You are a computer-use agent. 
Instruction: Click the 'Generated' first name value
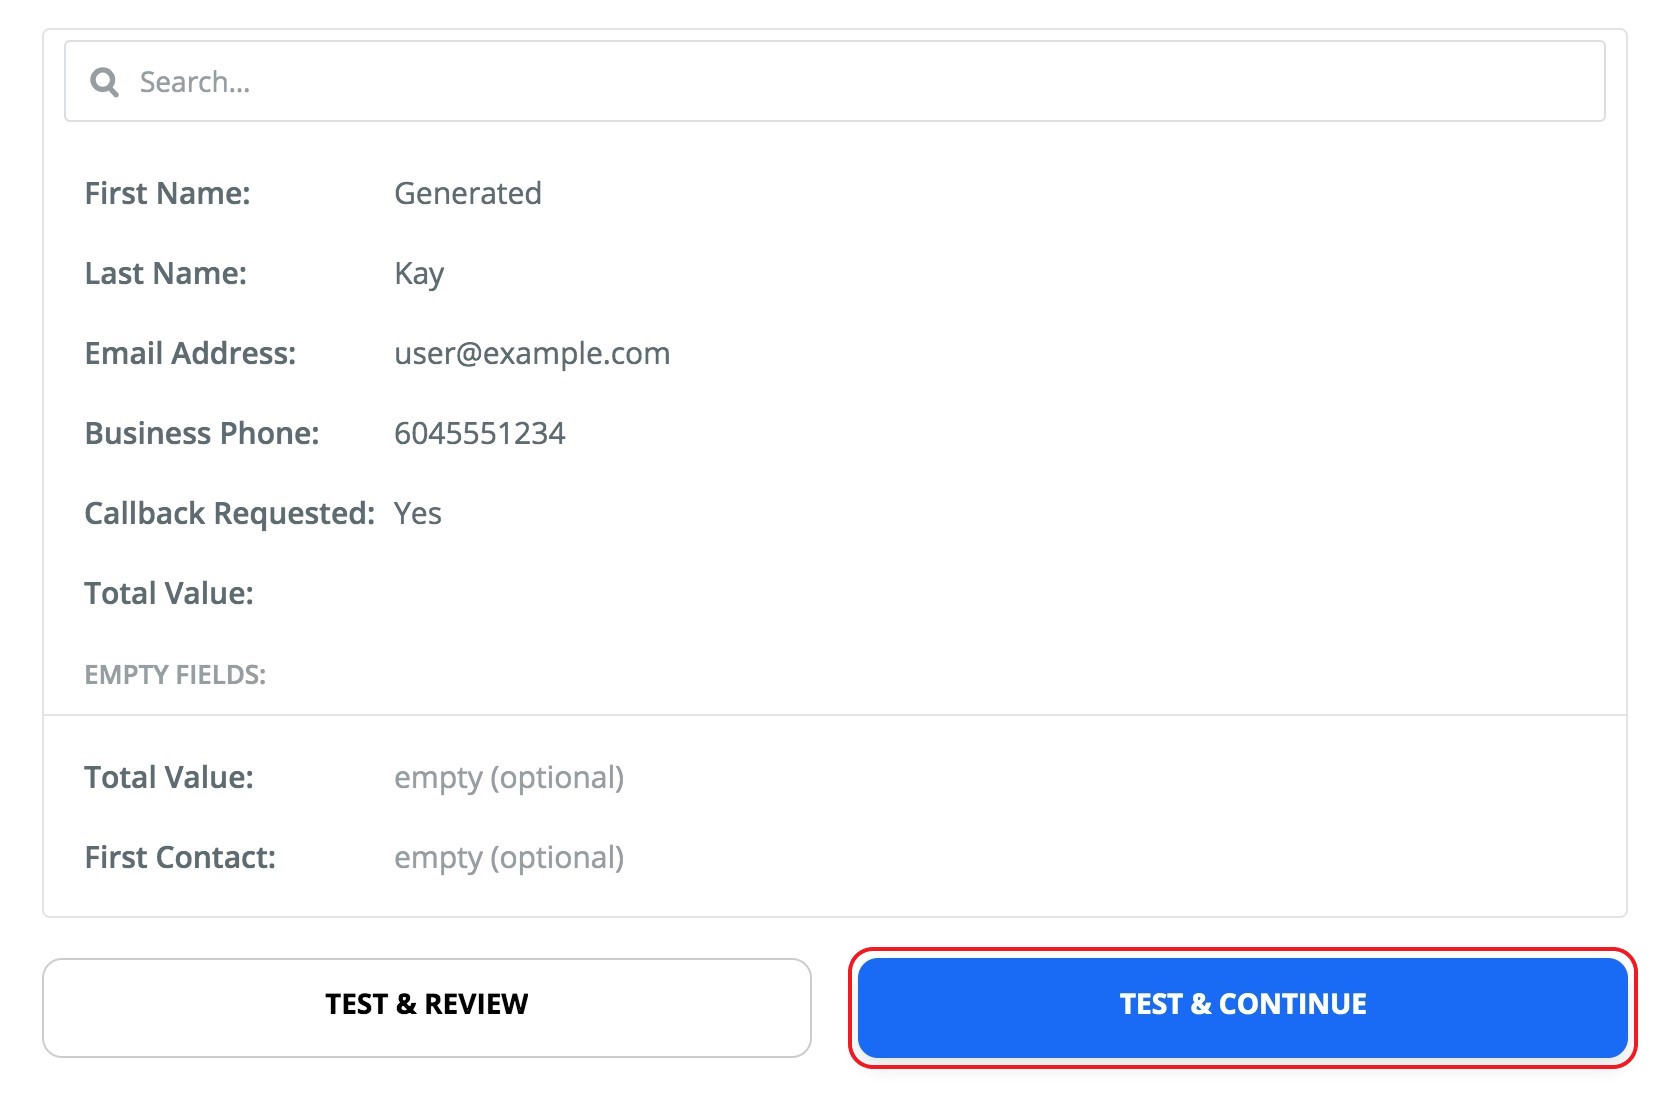coord(467,193)
